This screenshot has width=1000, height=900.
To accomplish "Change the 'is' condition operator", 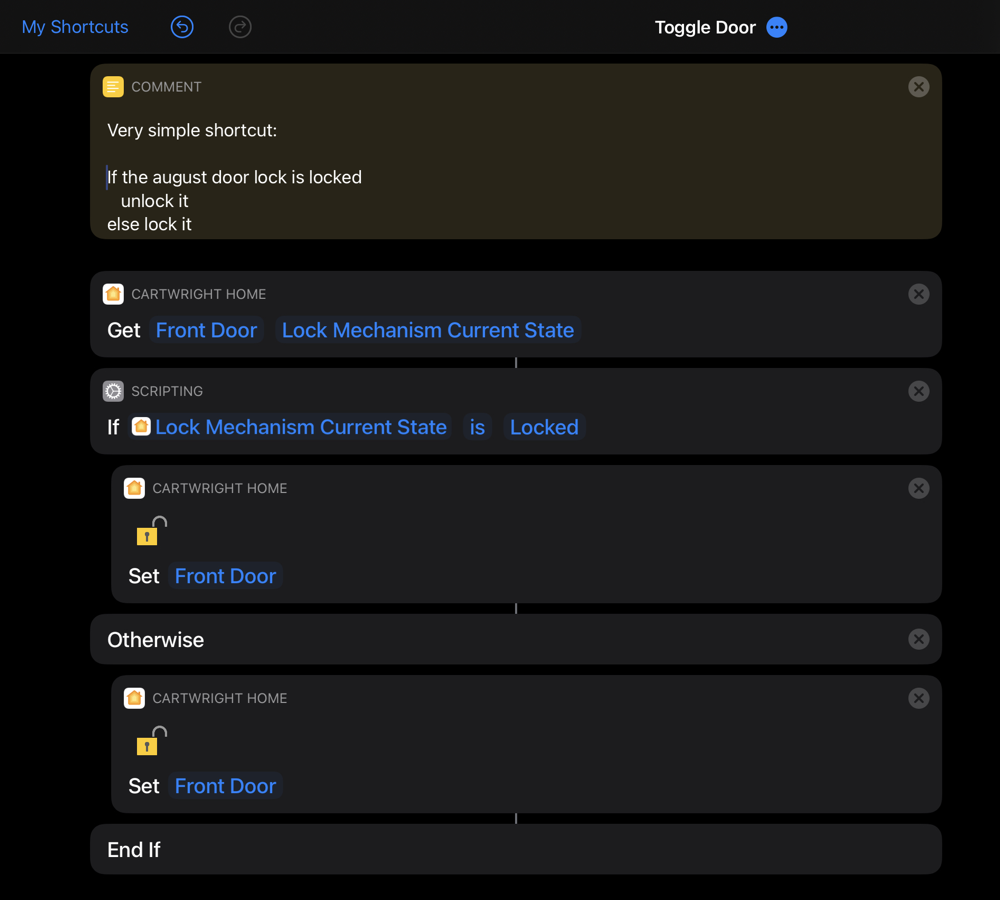I will [x=477, y=427].
